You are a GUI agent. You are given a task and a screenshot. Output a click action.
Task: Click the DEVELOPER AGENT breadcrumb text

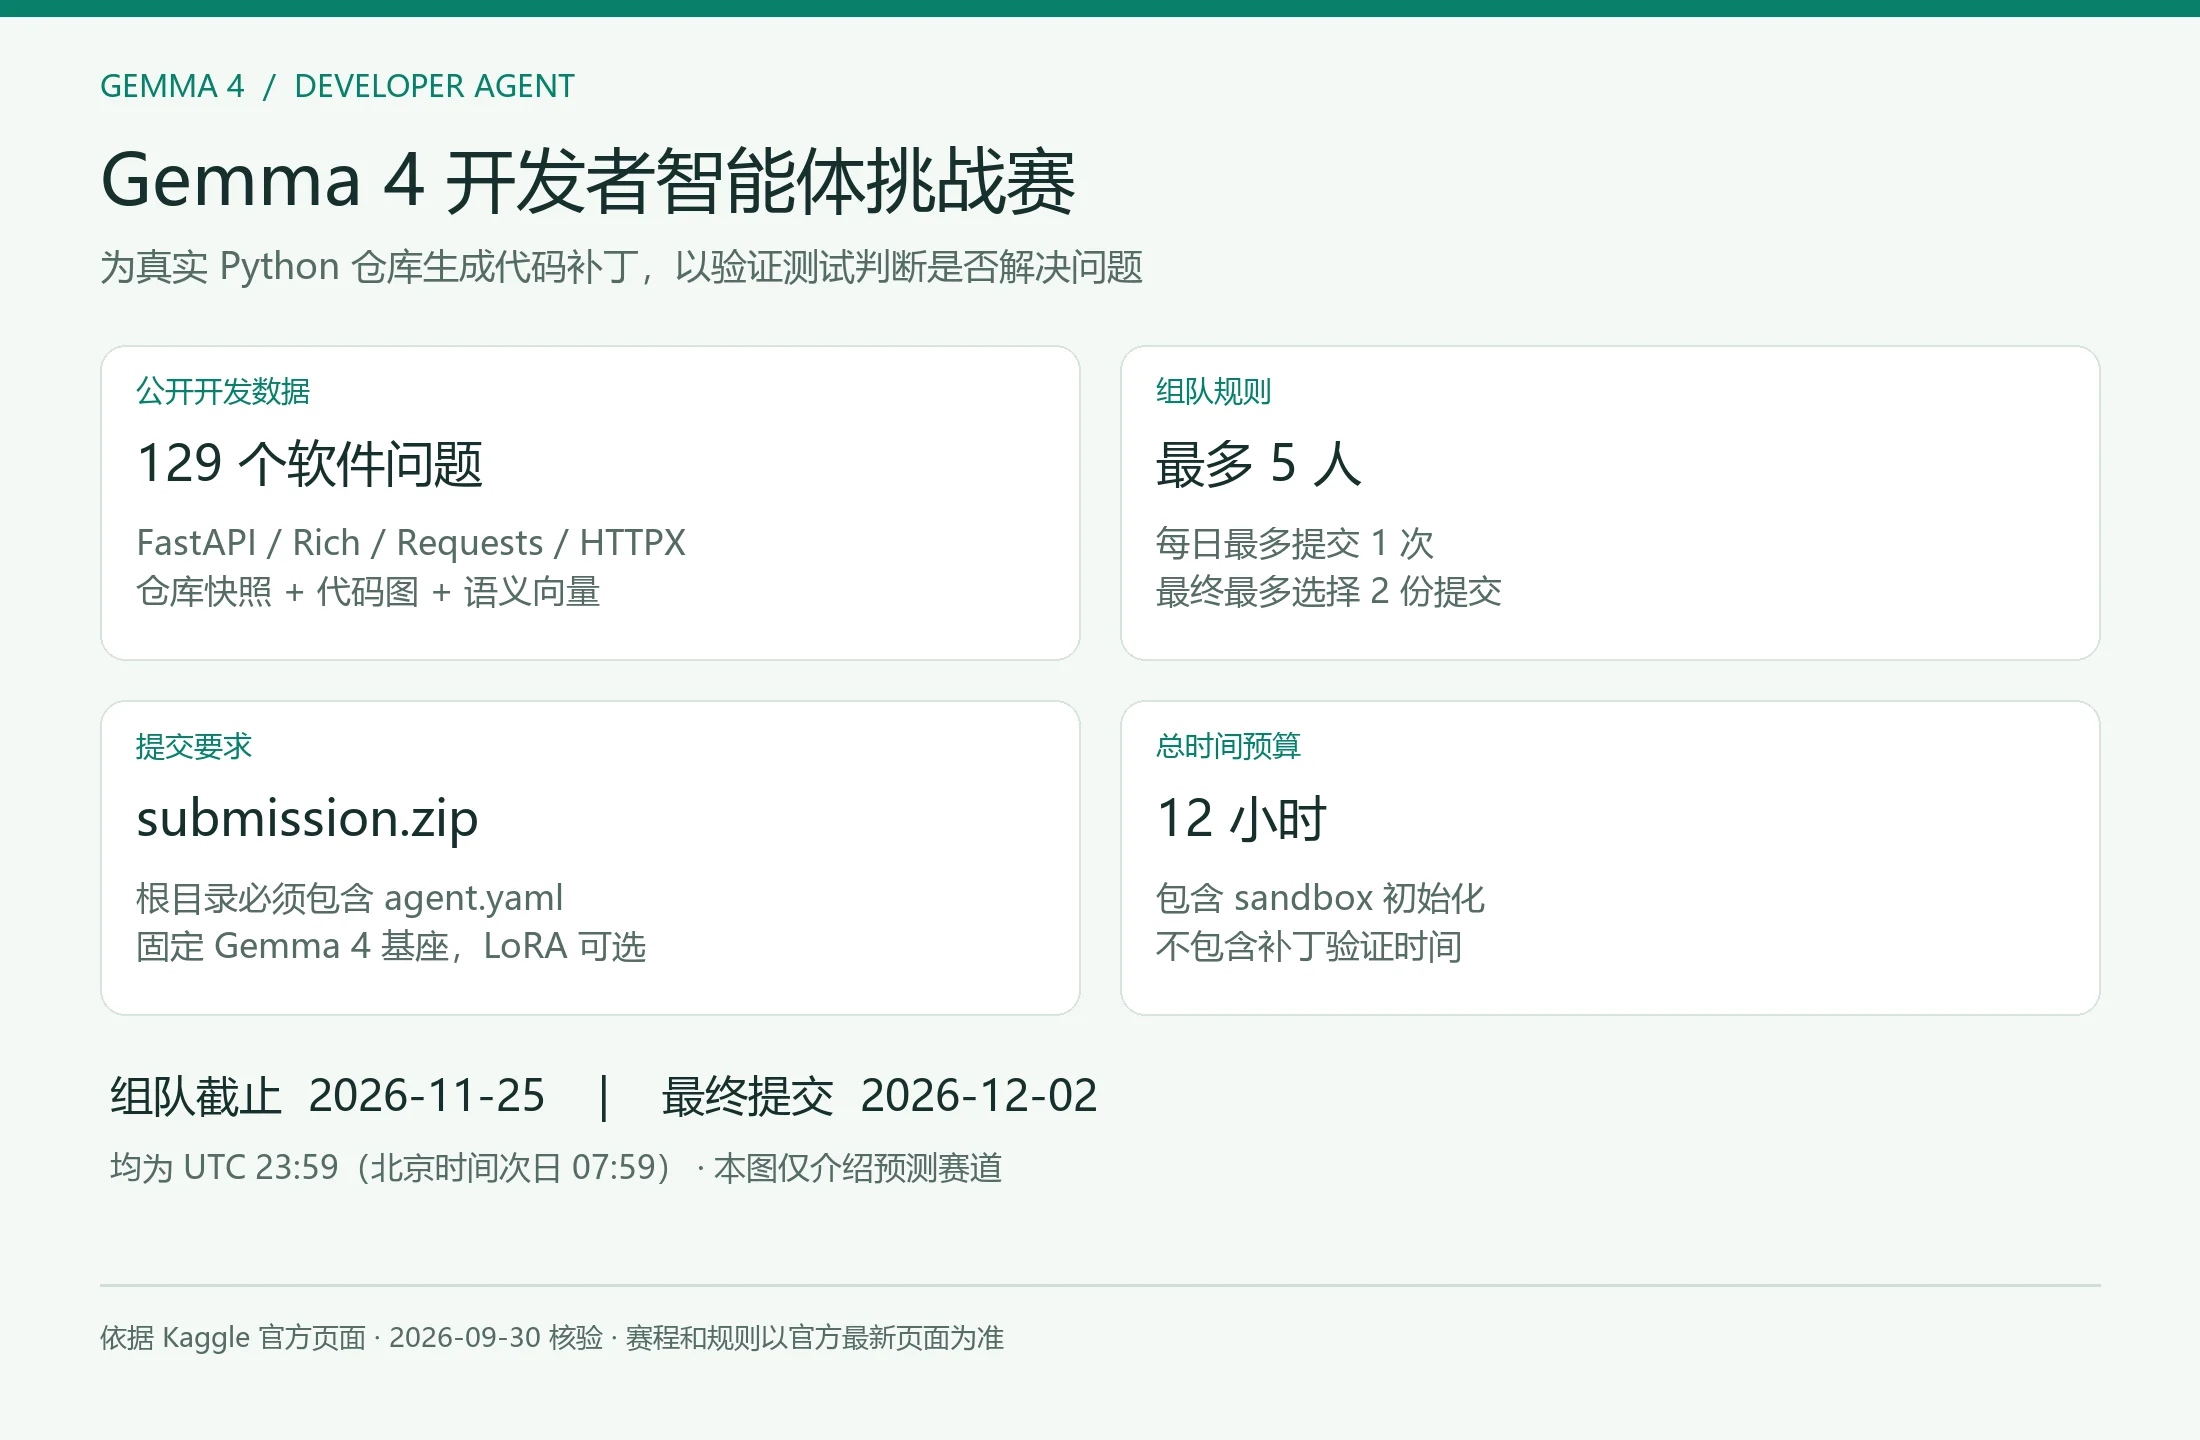click(x=434, y=86)
